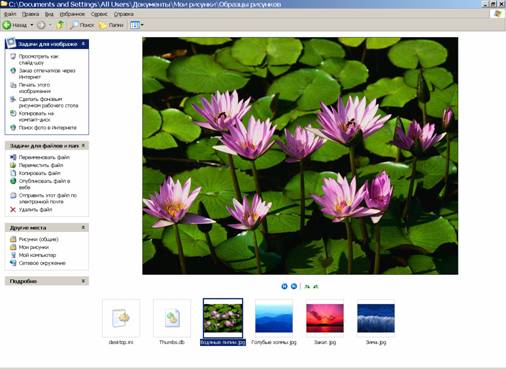
Task: Click the Переместить файл text
Action: click(x=41, y=165)
